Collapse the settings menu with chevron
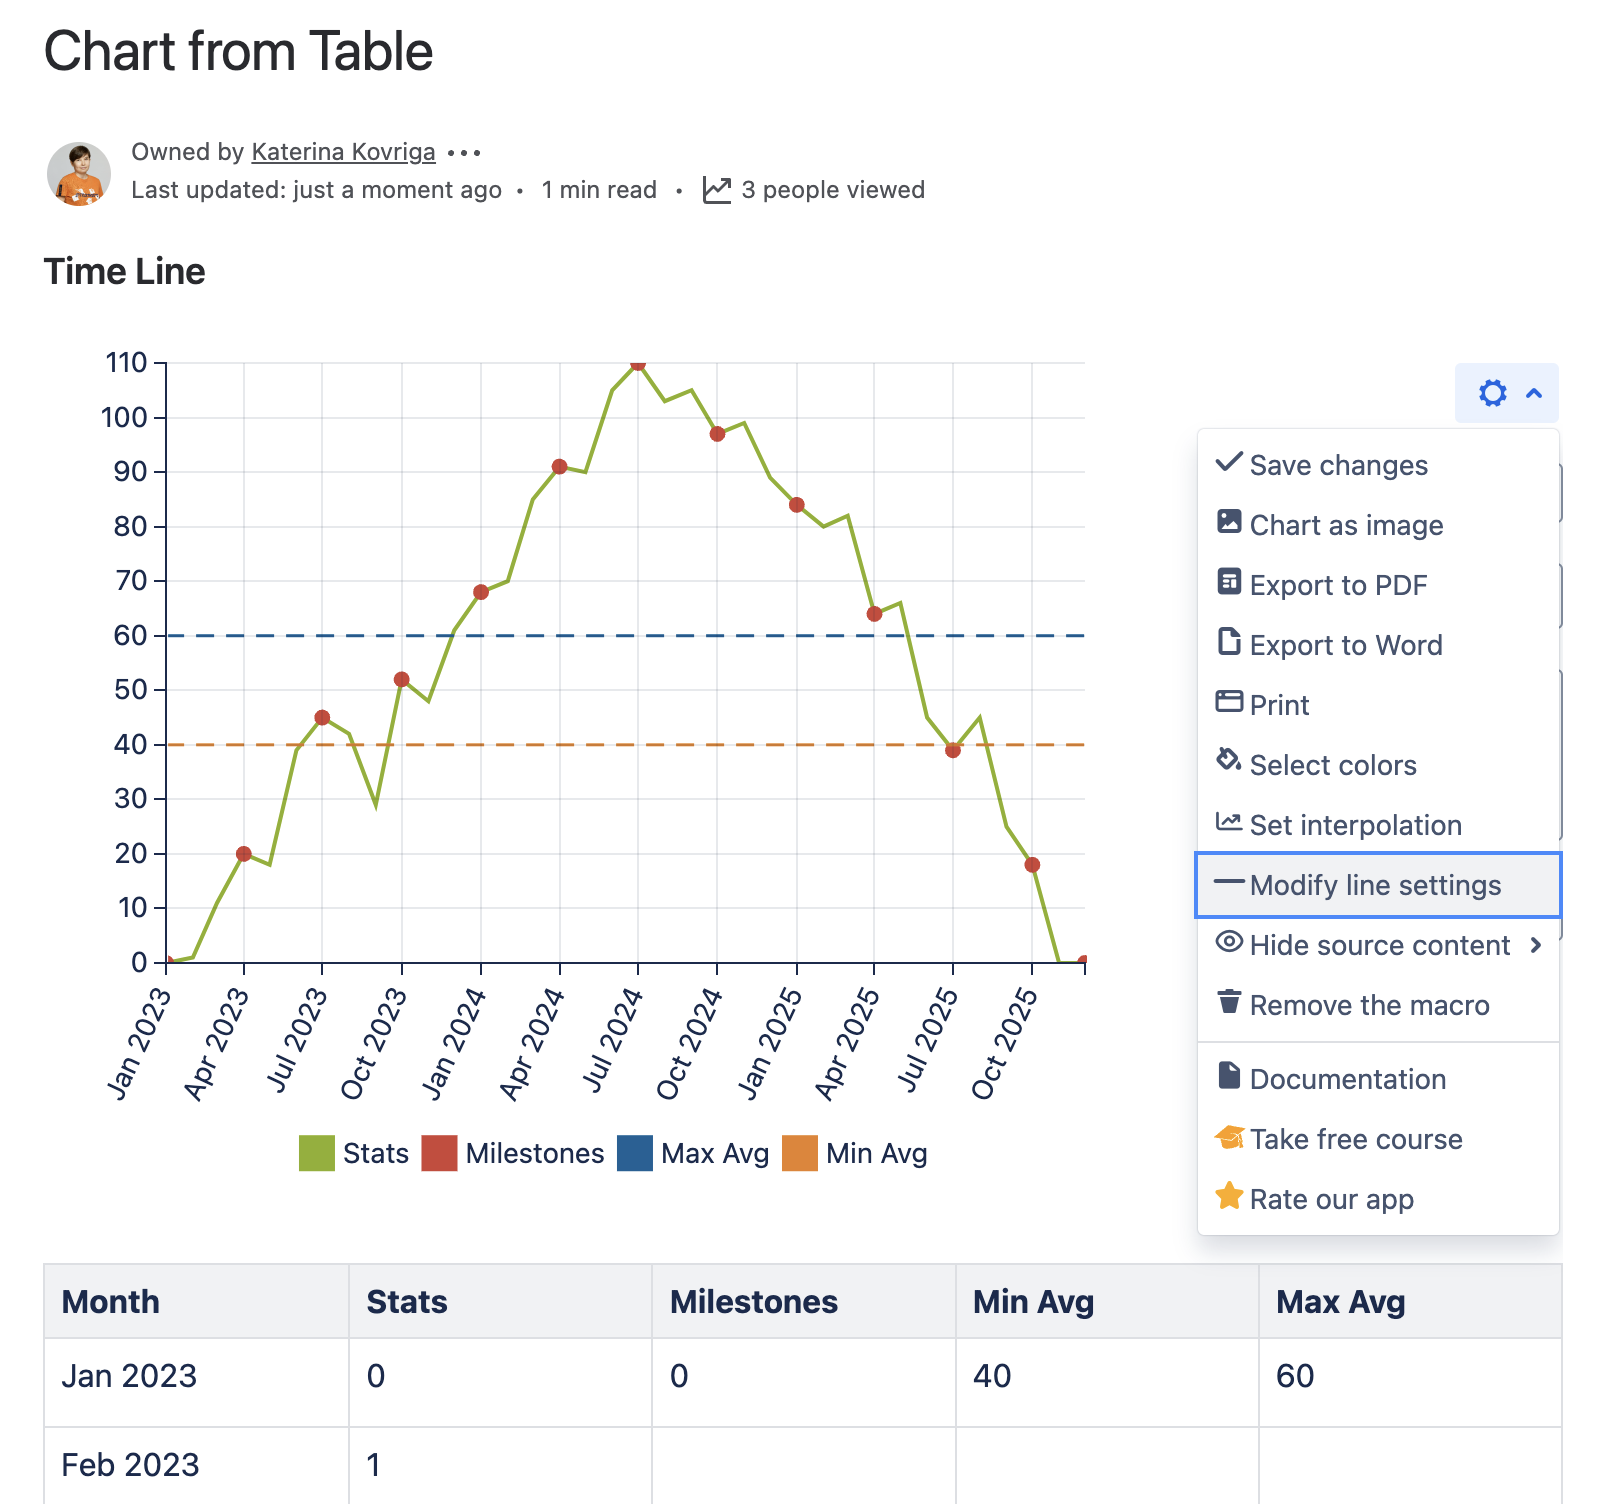This screenshot has width=1600, height=1504. pyautogui.click(x=1534, y=393)
